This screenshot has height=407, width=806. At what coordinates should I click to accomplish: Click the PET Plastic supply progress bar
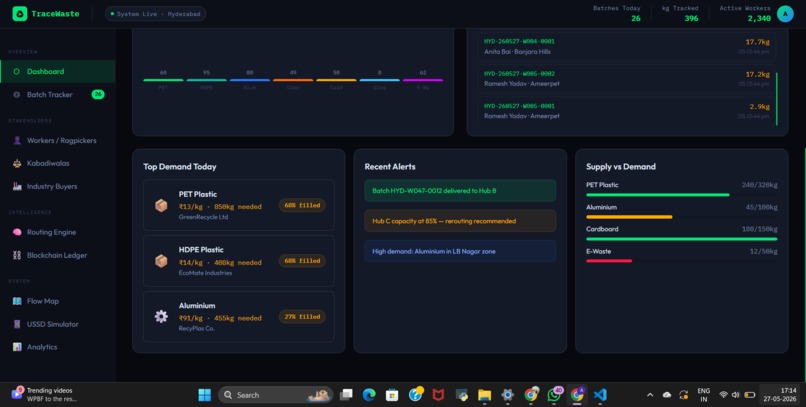click(x=682, y=195)
